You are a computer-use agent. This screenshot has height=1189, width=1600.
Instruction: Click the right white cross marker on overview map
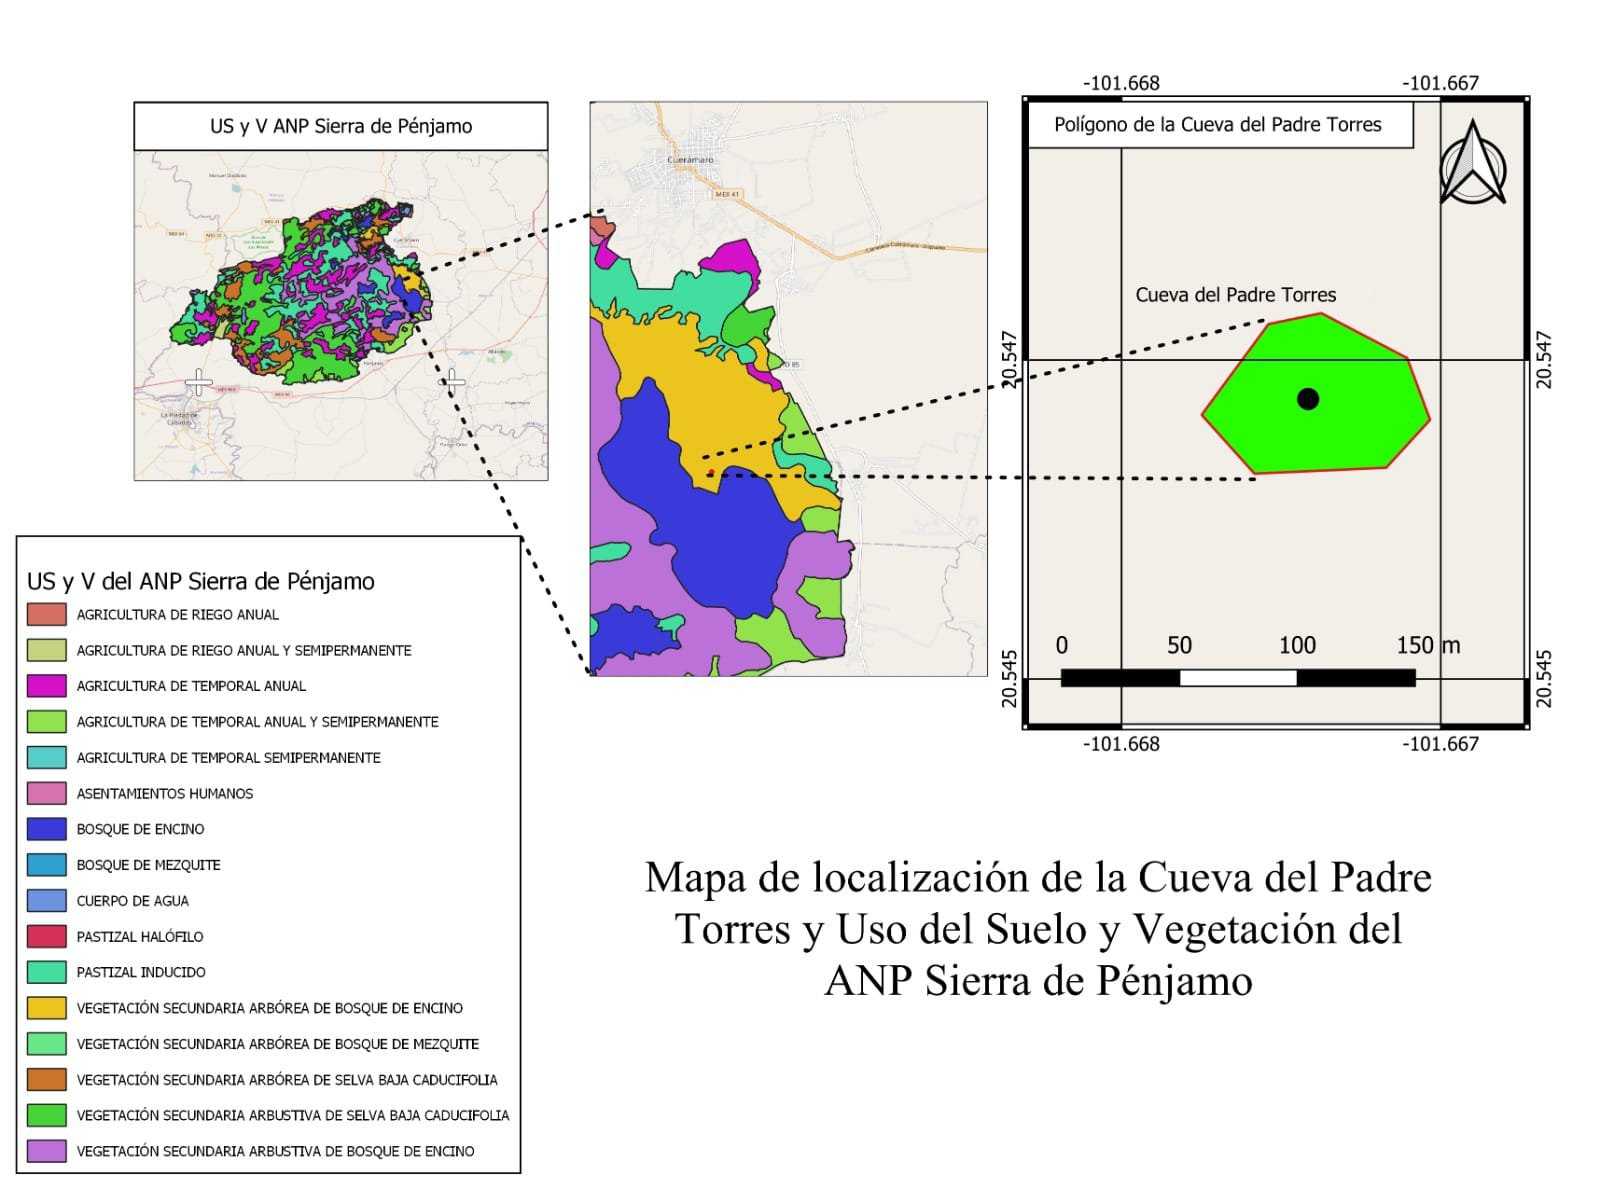453,380
